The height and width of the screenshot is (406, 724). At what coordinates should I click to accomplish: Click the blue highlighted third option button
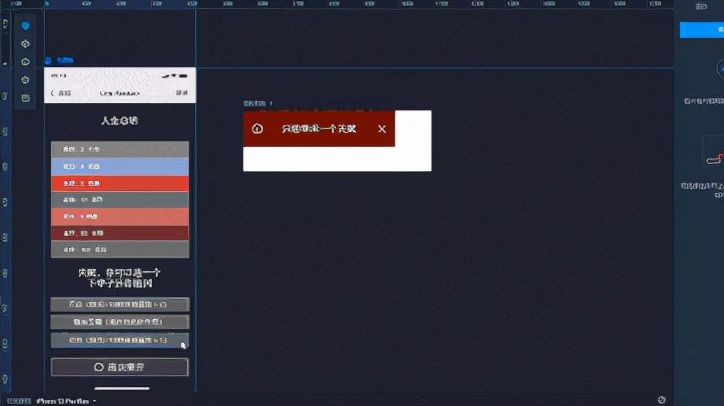click(x=120, y=340)
